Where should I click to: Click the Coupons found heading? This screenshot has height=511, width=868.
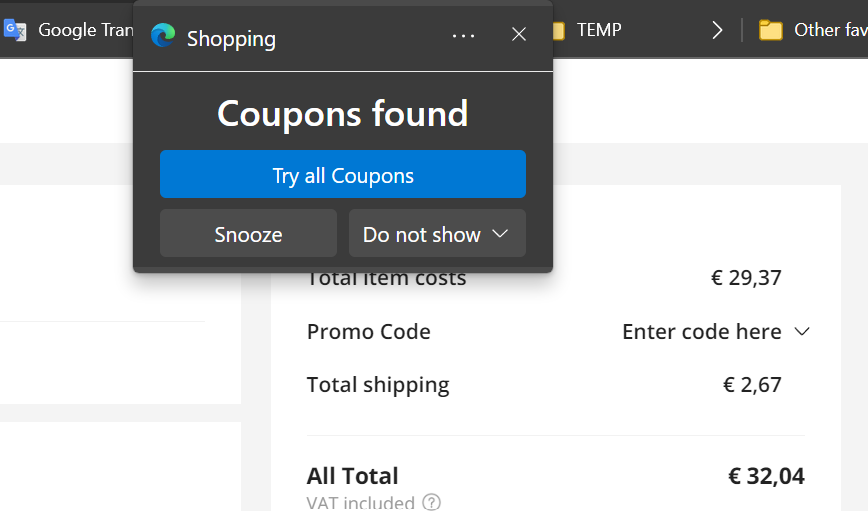point(343,114)
